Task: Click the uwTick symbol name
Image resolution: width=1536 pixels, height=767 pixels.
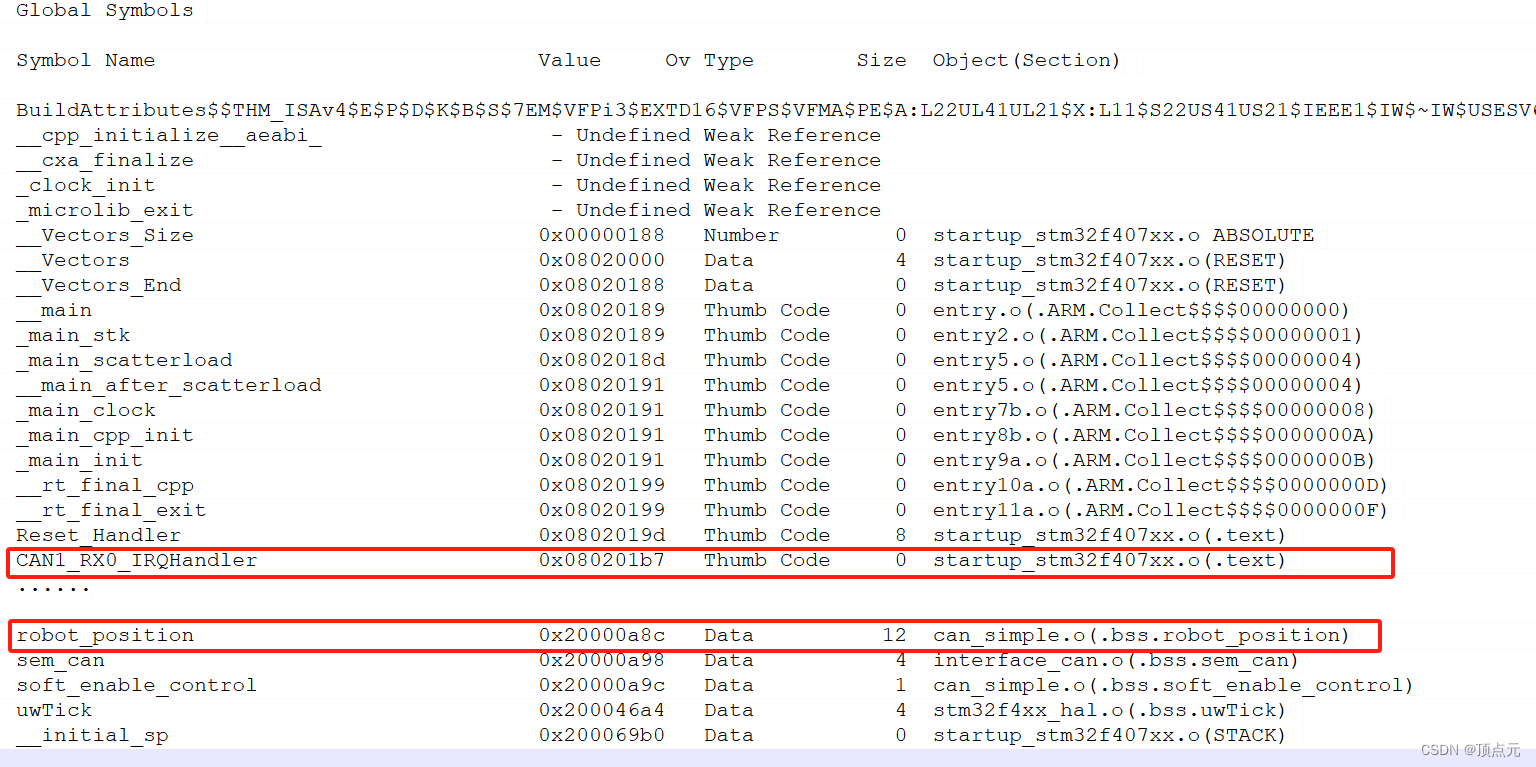Action: pos(54,710)
